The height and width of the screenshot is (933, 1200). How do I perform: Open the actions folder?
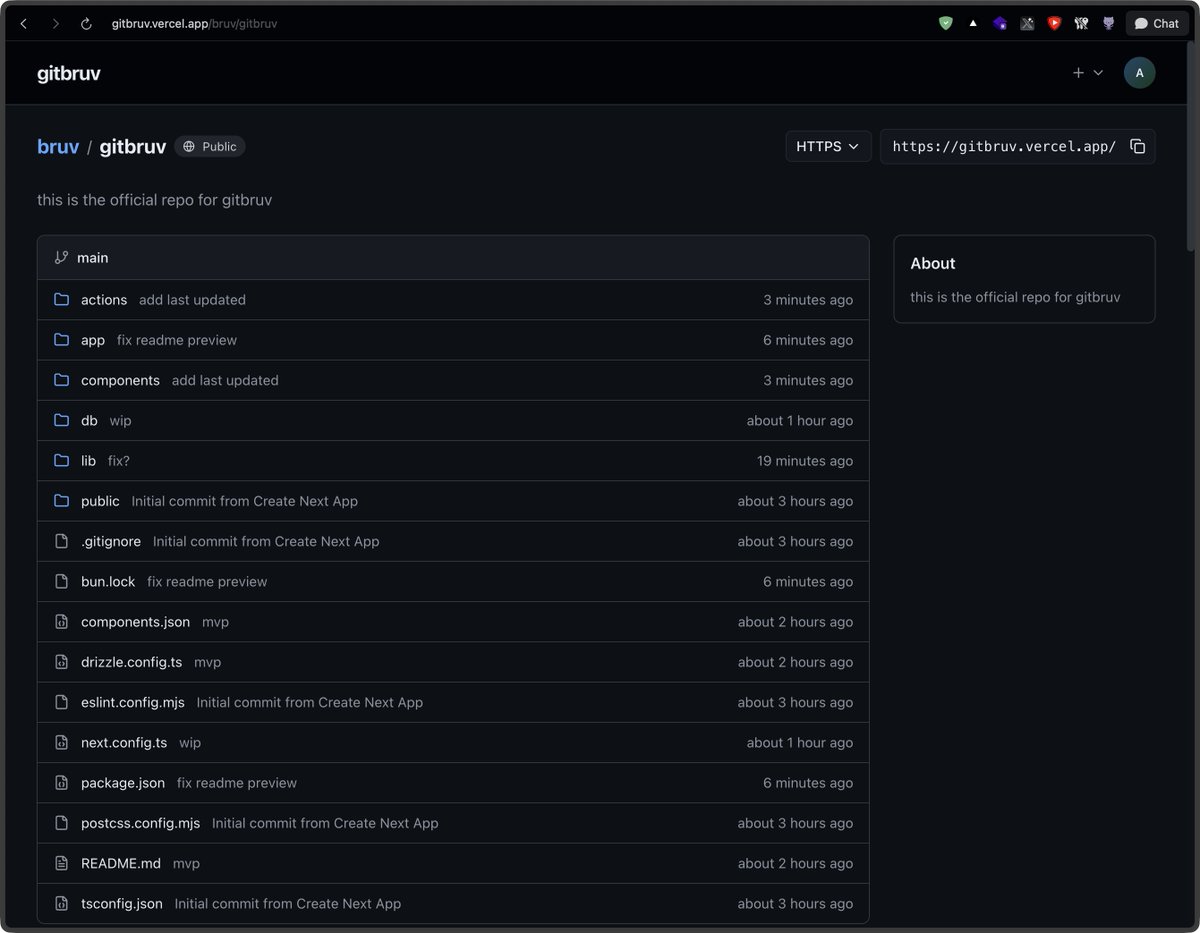point(104,300)
